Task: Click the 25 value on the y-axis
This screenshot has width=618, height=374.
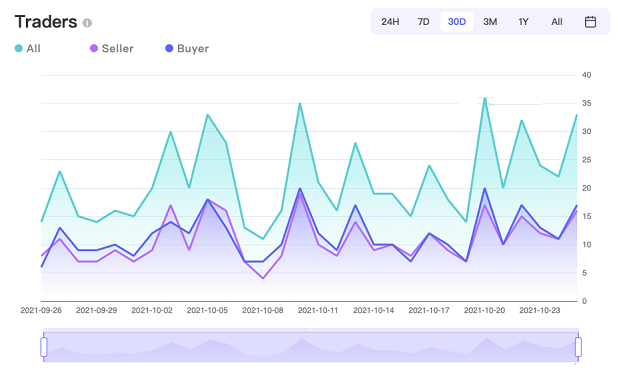Action: point(586,160)
